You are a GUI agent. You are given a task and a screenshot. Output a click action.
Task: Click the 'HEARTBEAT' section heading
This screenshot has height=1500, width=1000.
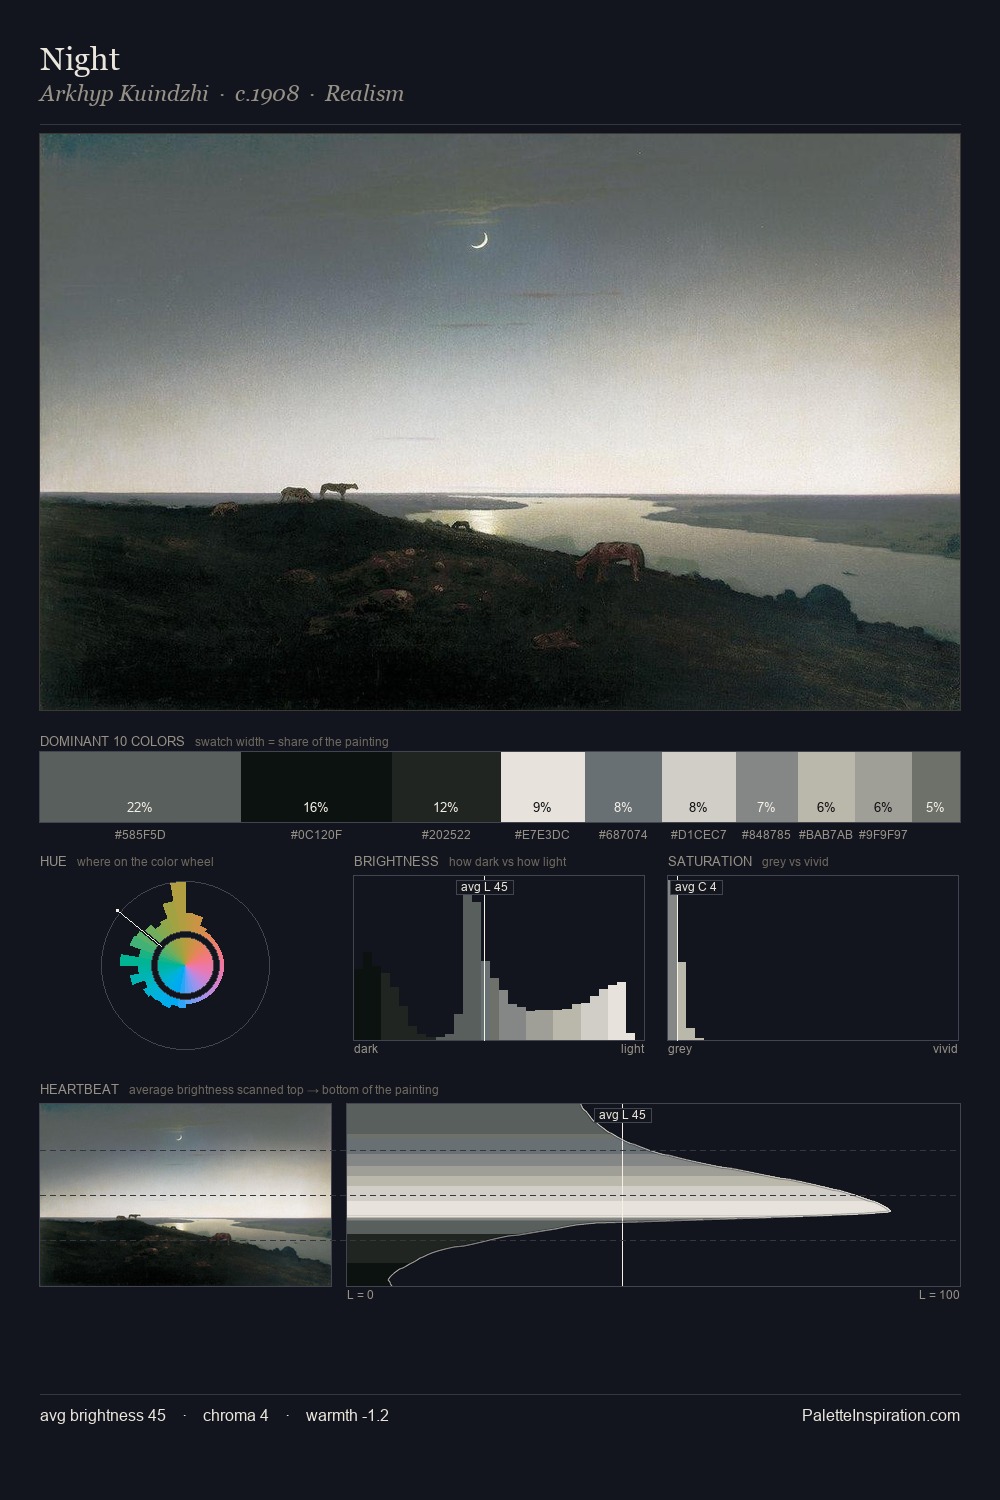pyautogui.click(x=79, y=1089)
